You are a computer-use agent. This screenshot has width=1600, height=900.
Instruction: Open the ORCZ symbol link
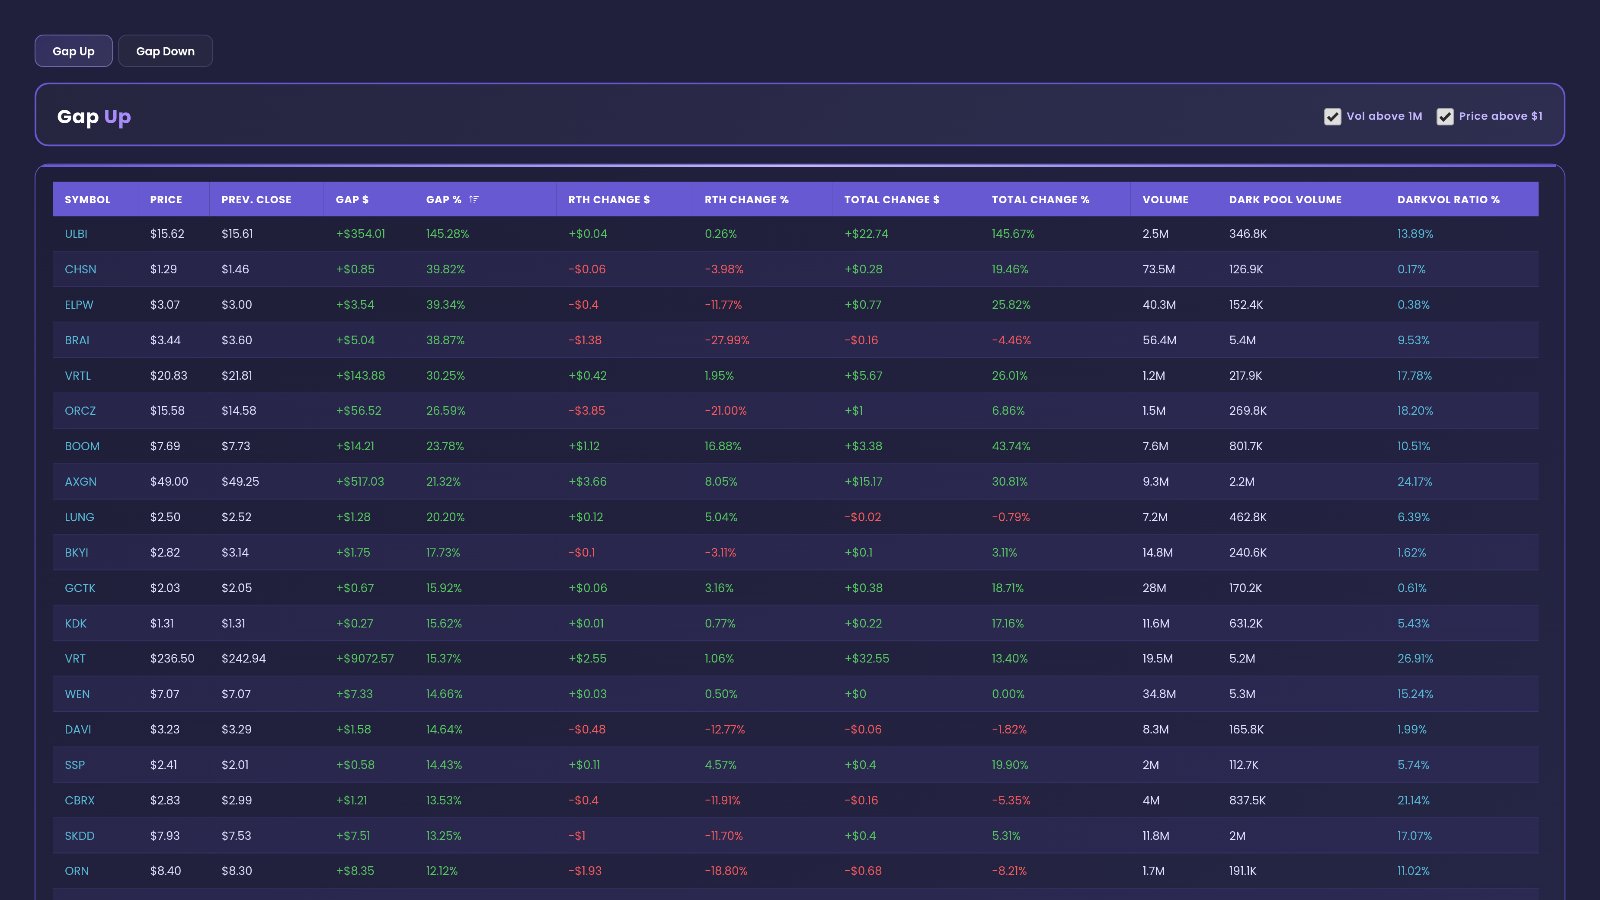click(x=81, y=411)
